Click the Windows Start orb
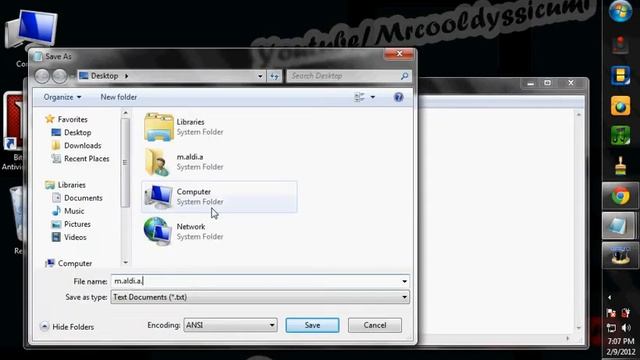This screenshot has width=640, height=360. click(620, 11)
